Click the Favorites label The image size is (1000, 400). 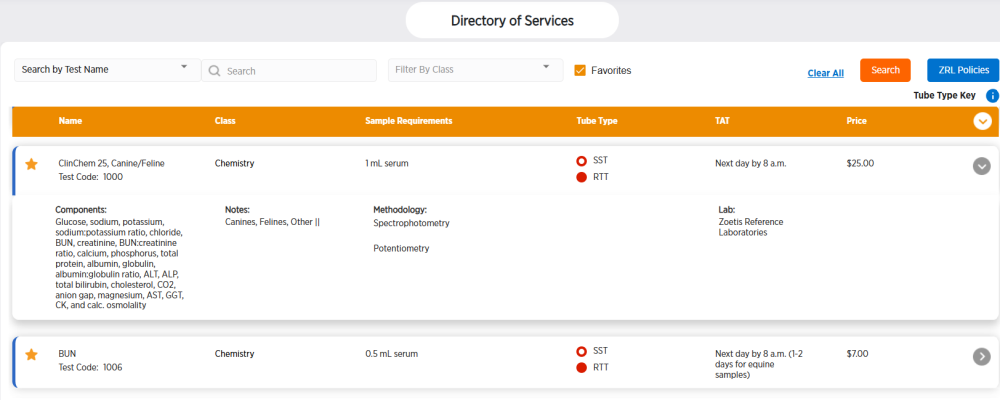(611, 70)
